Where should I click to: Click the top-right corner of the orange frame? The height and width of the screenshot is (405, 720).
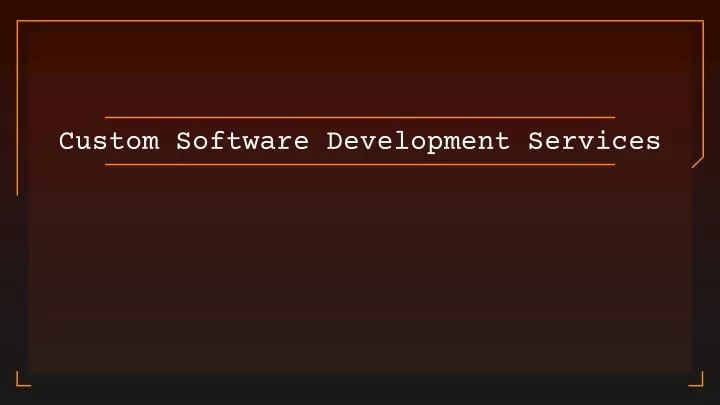click(703, 21)
